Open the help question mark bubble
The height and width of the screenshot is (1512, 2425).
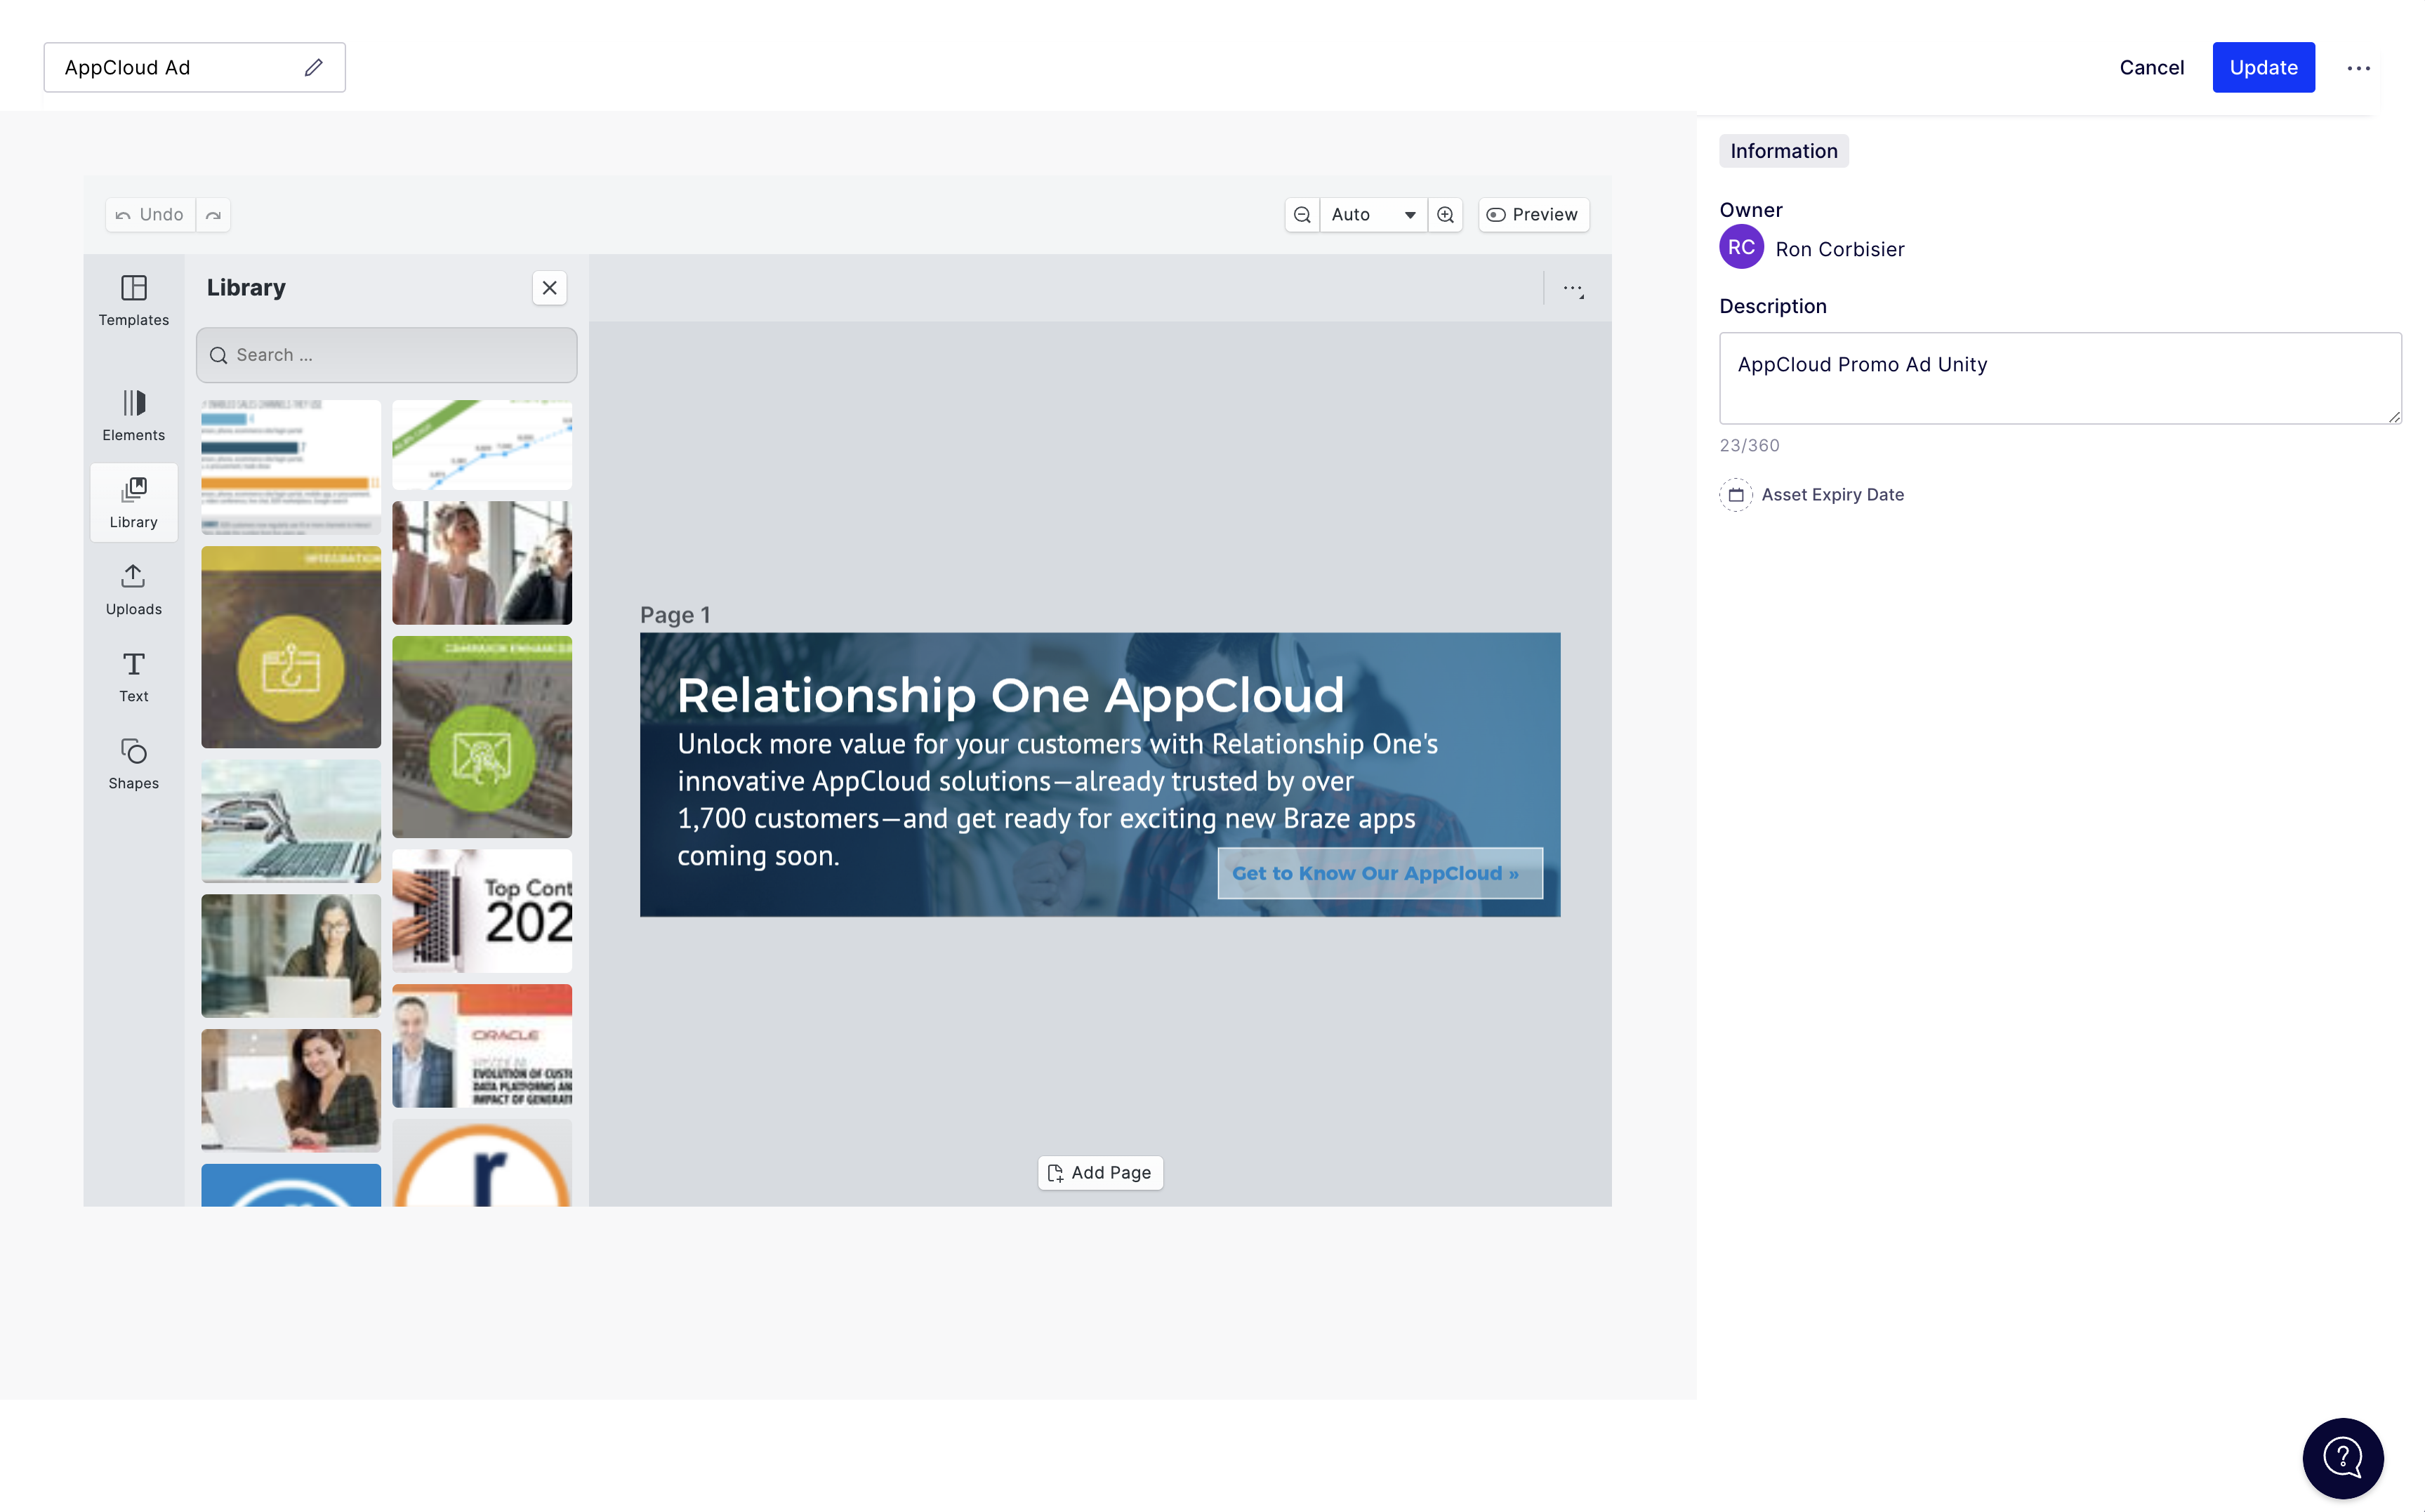[x=2342, y=1457]
